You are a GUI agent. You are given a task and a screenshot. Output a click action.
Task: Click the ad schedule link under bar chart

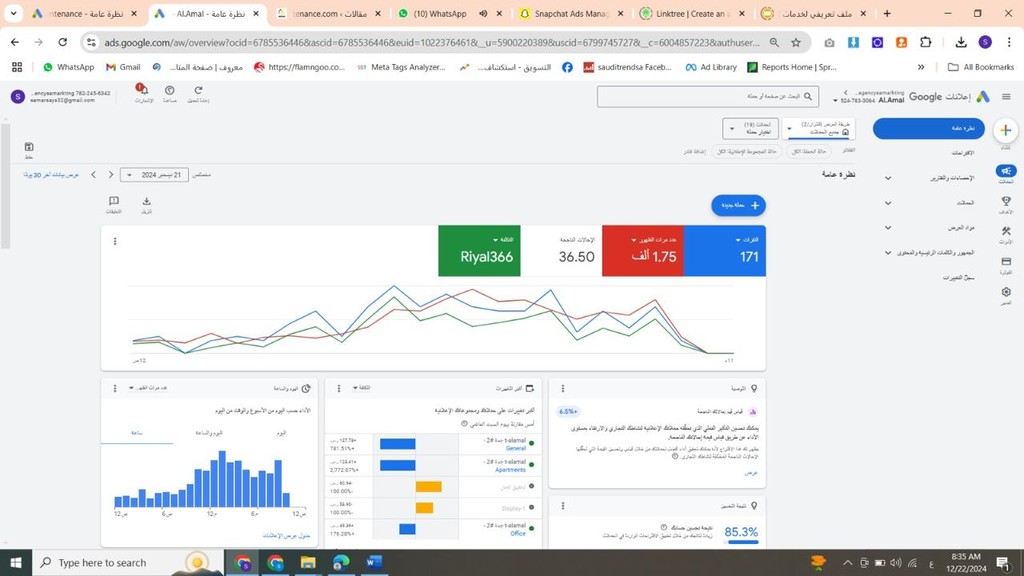click(x=286, y=536)
